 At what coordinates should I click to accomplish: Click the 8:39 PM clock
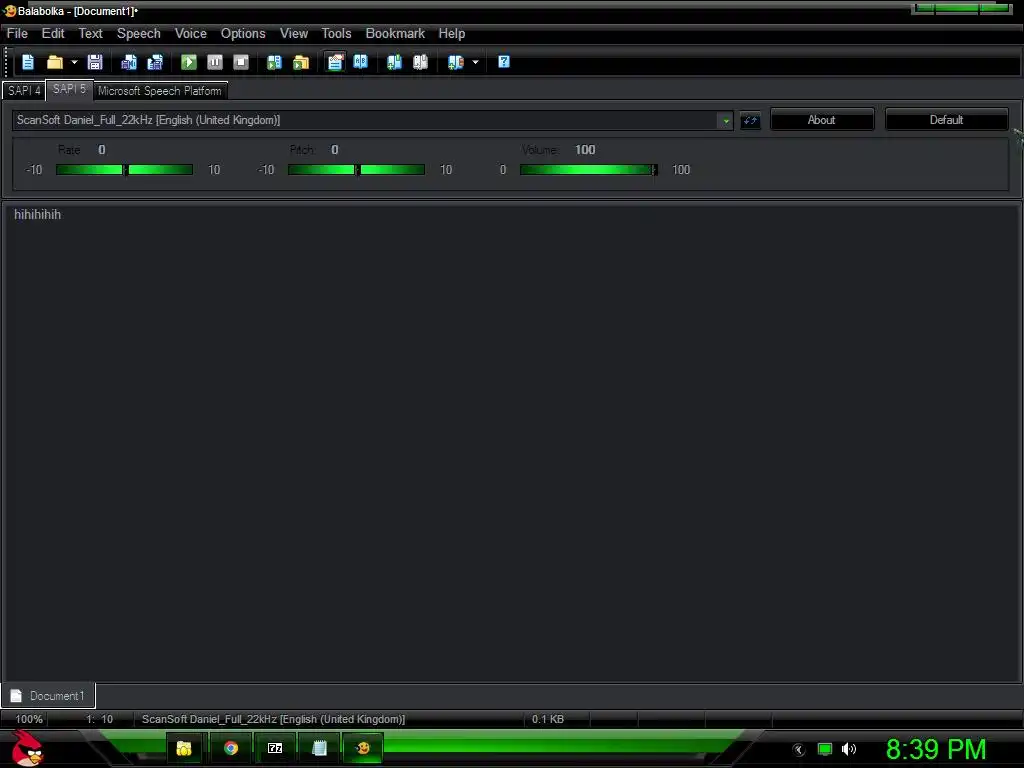click(935, 749)
